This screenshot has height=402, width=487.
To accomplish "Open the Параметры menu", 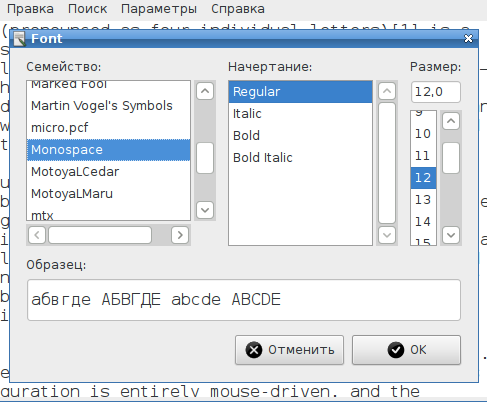I will click(x=159, y=9).
